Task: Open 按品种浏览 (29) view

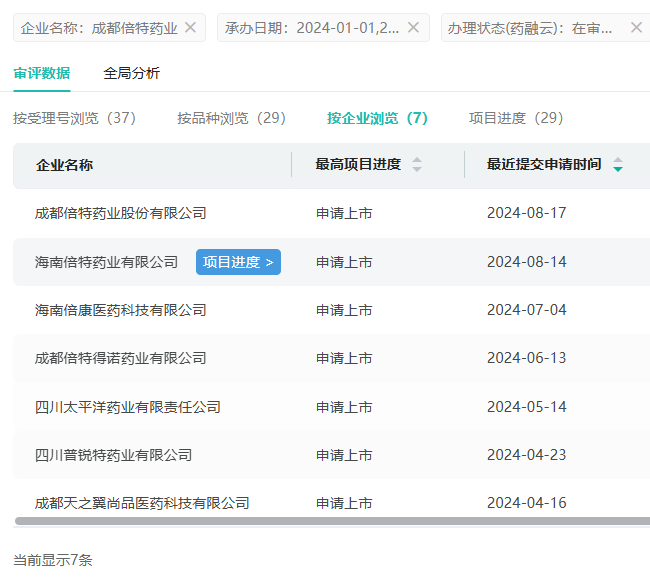Action: pyautogui.click(x=231, y=118)
